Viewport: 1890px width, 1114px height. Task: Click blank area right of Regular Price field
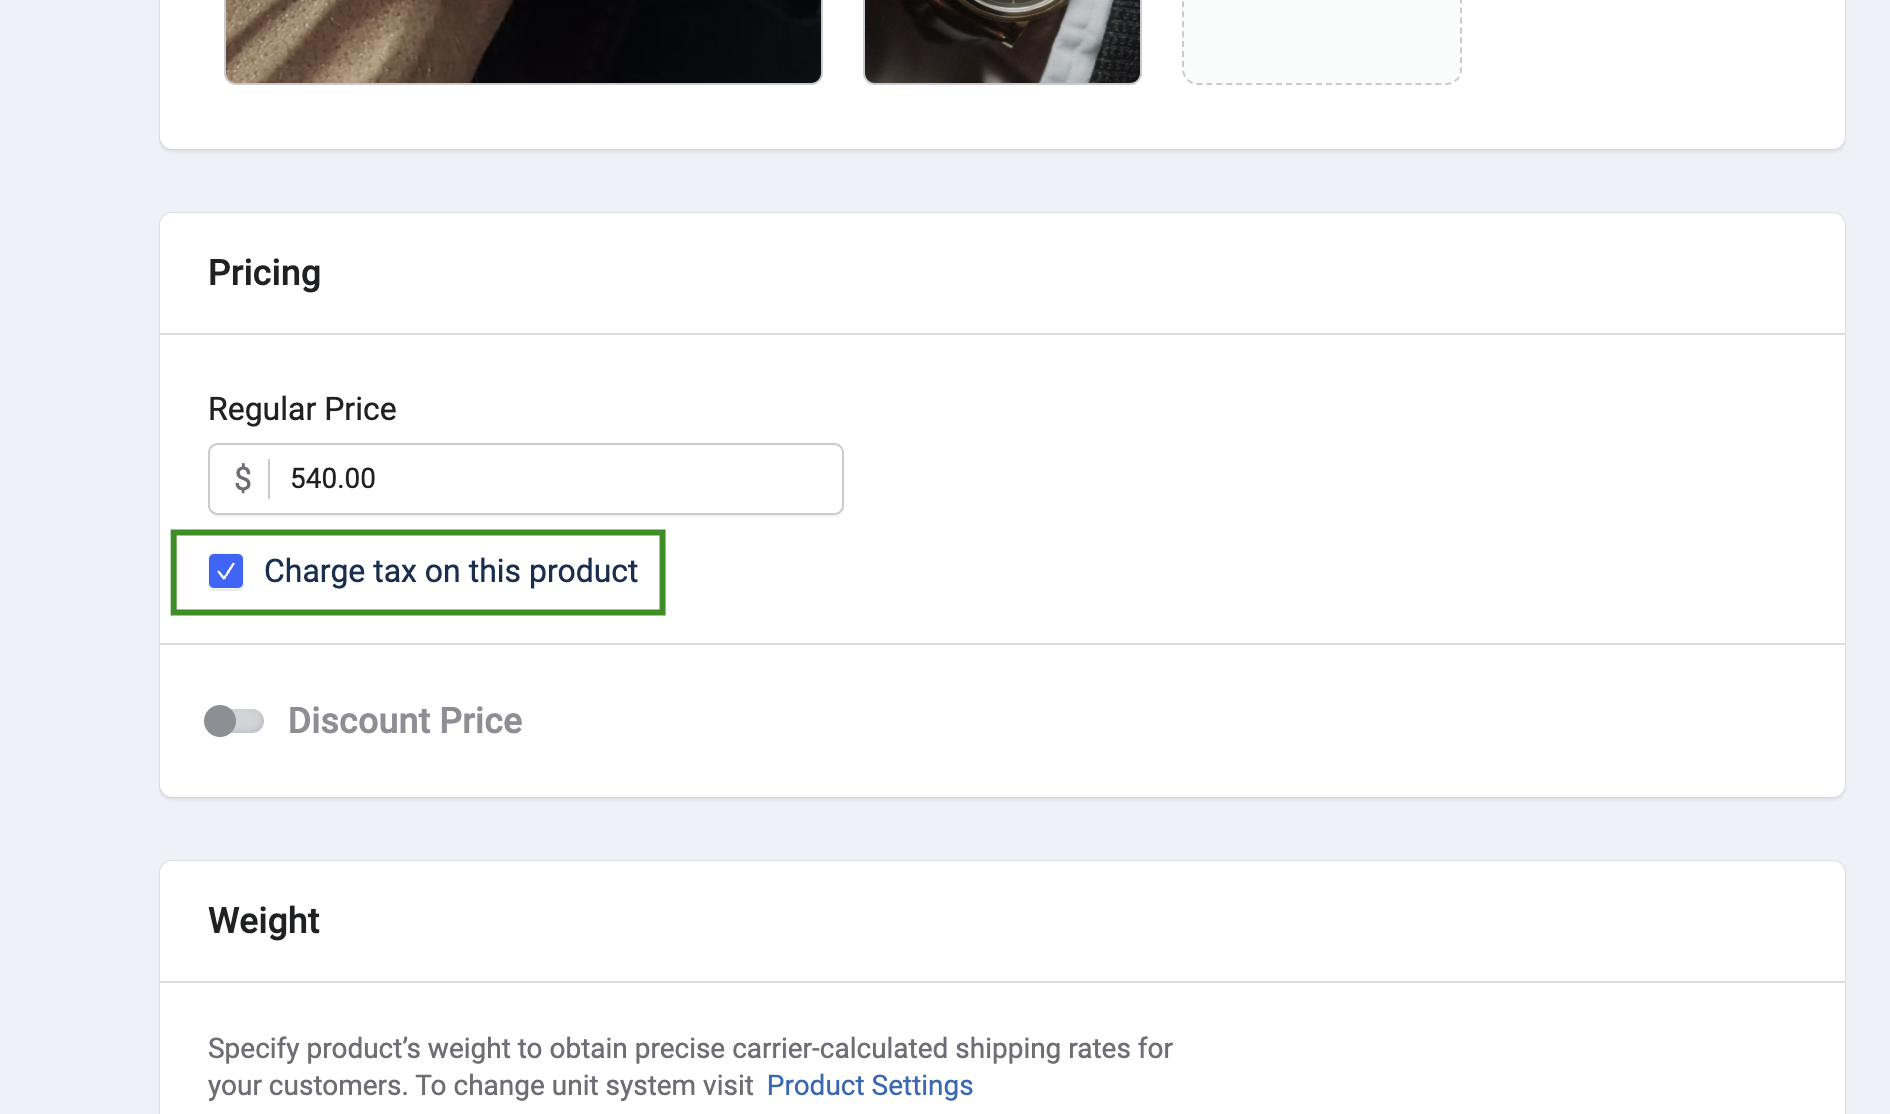coord(1300,479)
